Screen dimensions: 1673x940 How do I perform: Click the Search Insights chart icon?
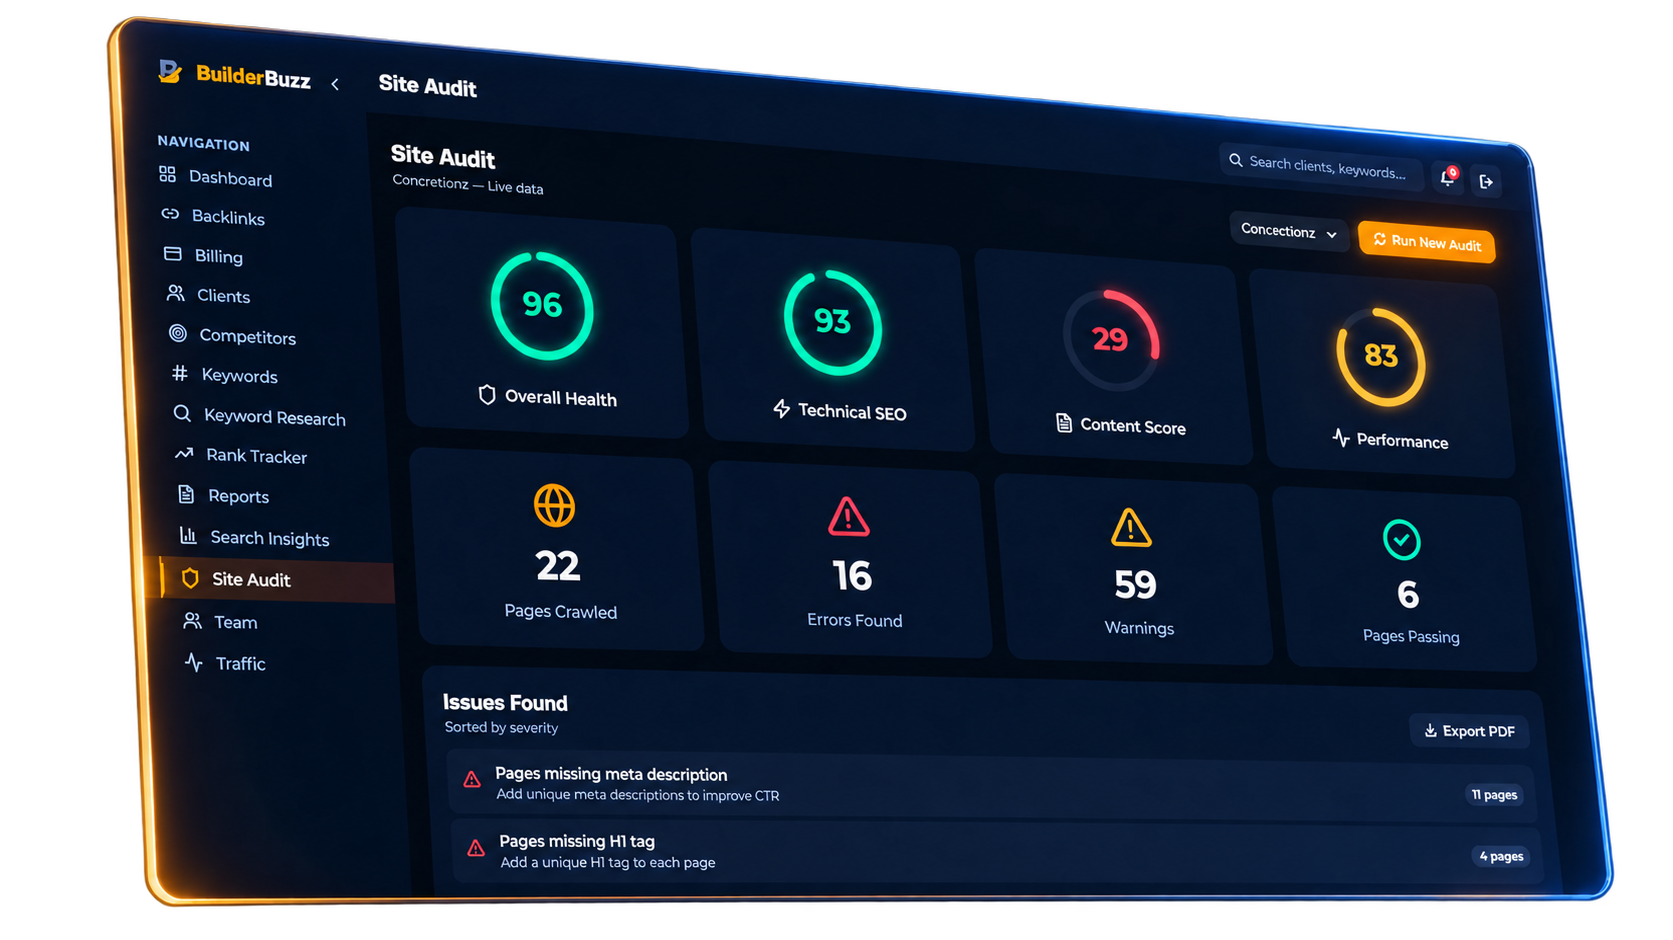188,535
